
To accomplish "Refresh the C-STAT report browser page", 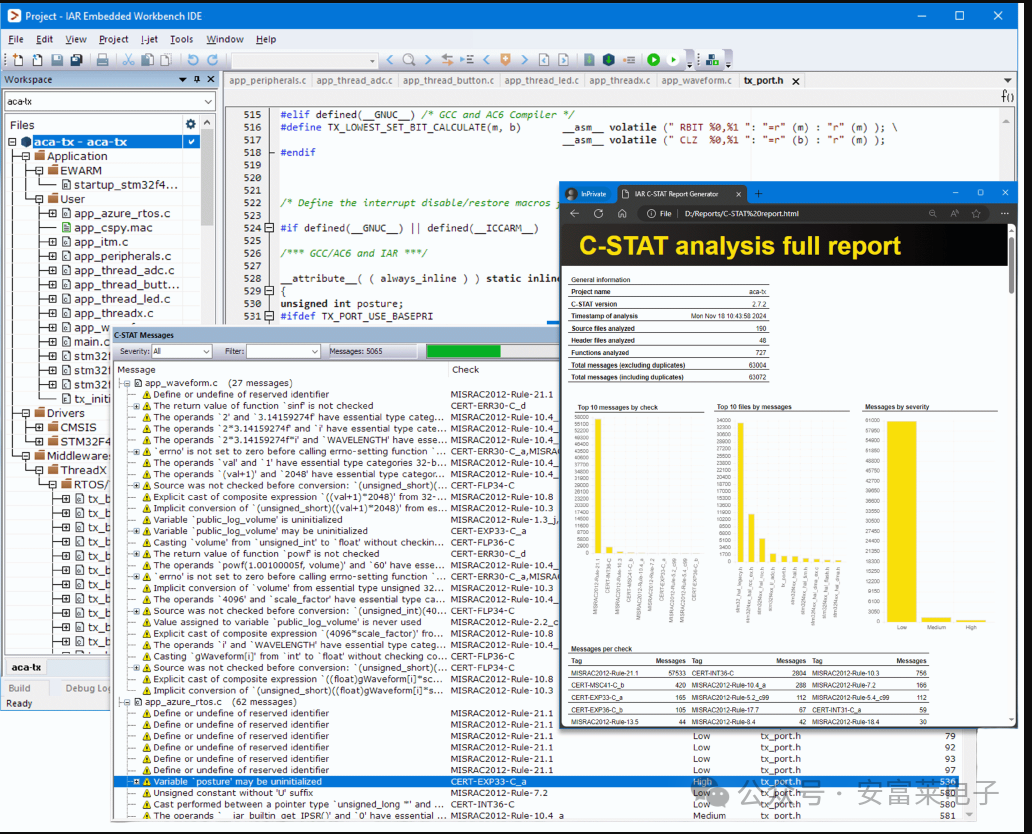I will pos(598,213).
